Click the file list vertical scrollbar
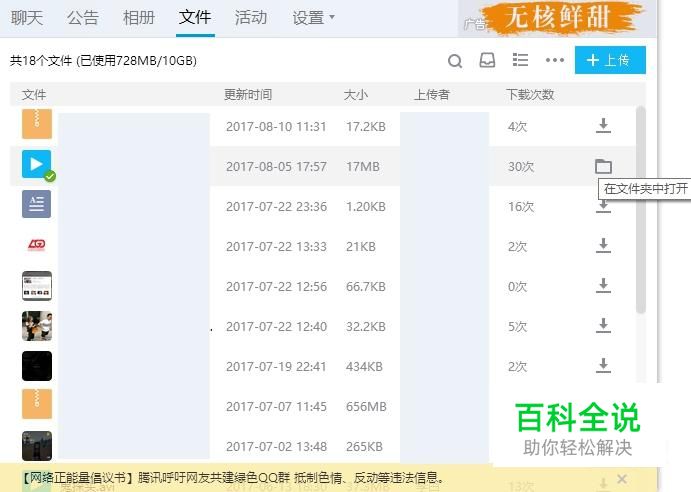The image size is (691, 492). click(641, 210)
